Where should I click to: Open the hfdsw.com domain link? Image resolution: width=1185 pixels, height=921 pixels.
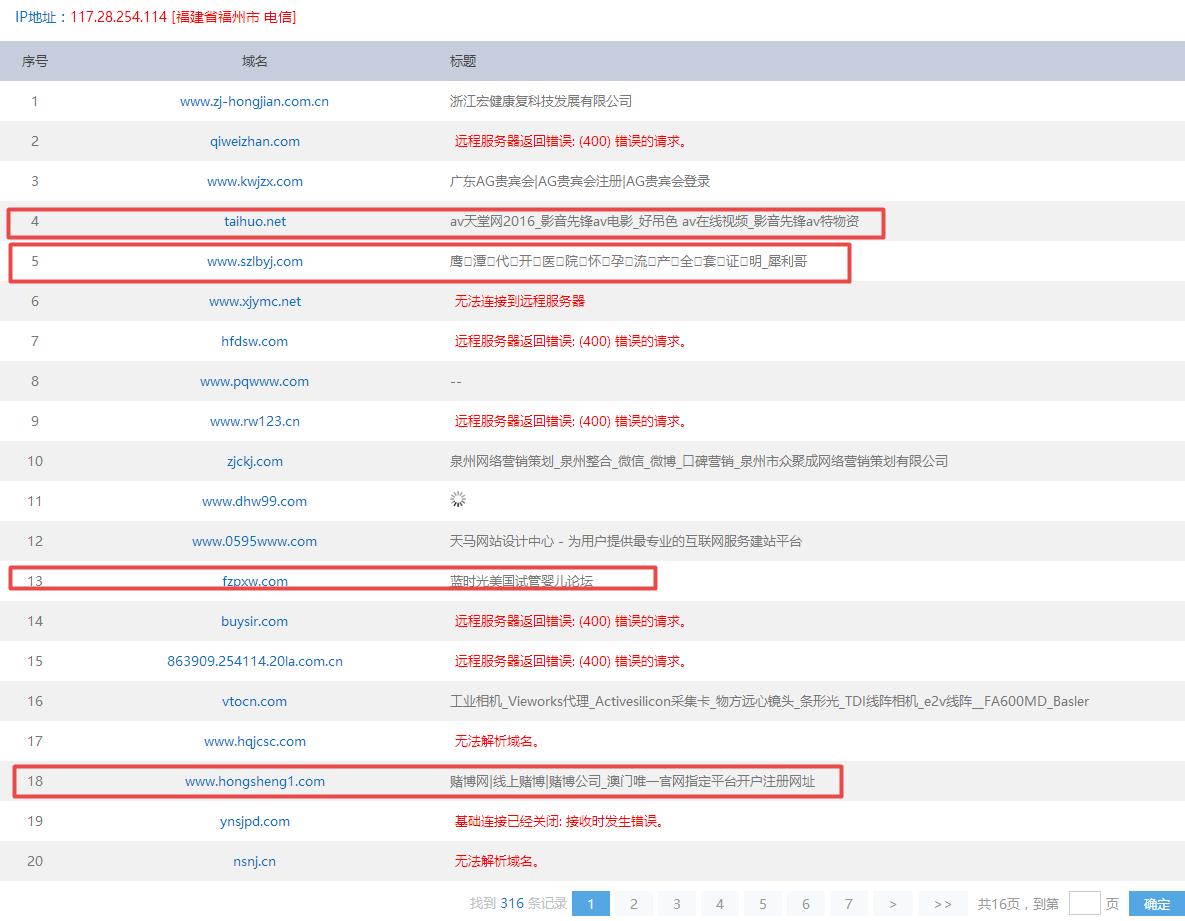click(254, 341)
